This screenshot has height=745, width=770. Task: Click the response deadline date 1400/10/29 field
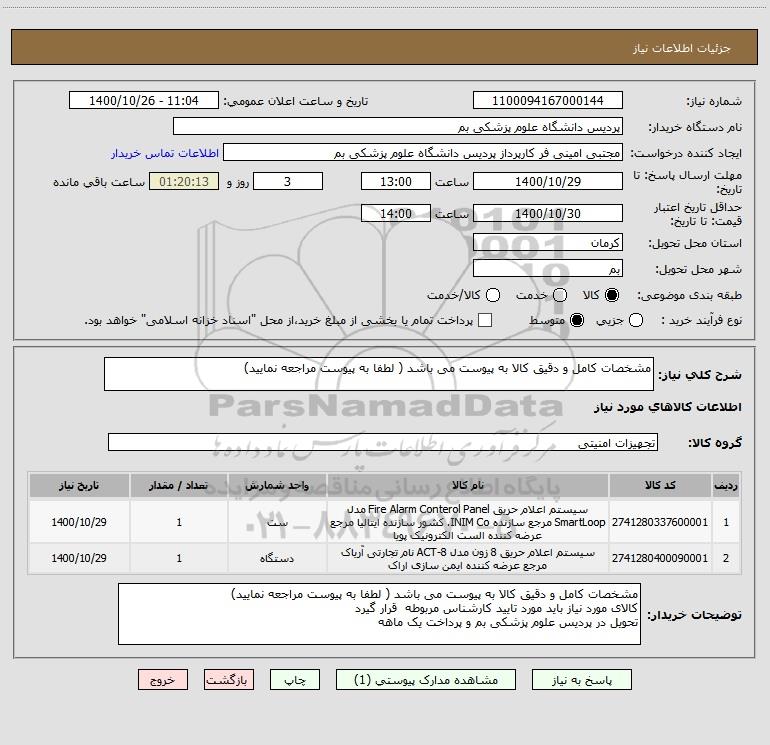coord(548,181)
